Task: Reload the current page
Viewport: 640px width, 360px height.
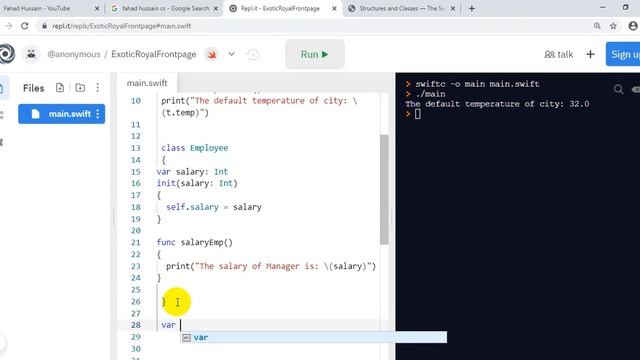Action: click(24, 26)
